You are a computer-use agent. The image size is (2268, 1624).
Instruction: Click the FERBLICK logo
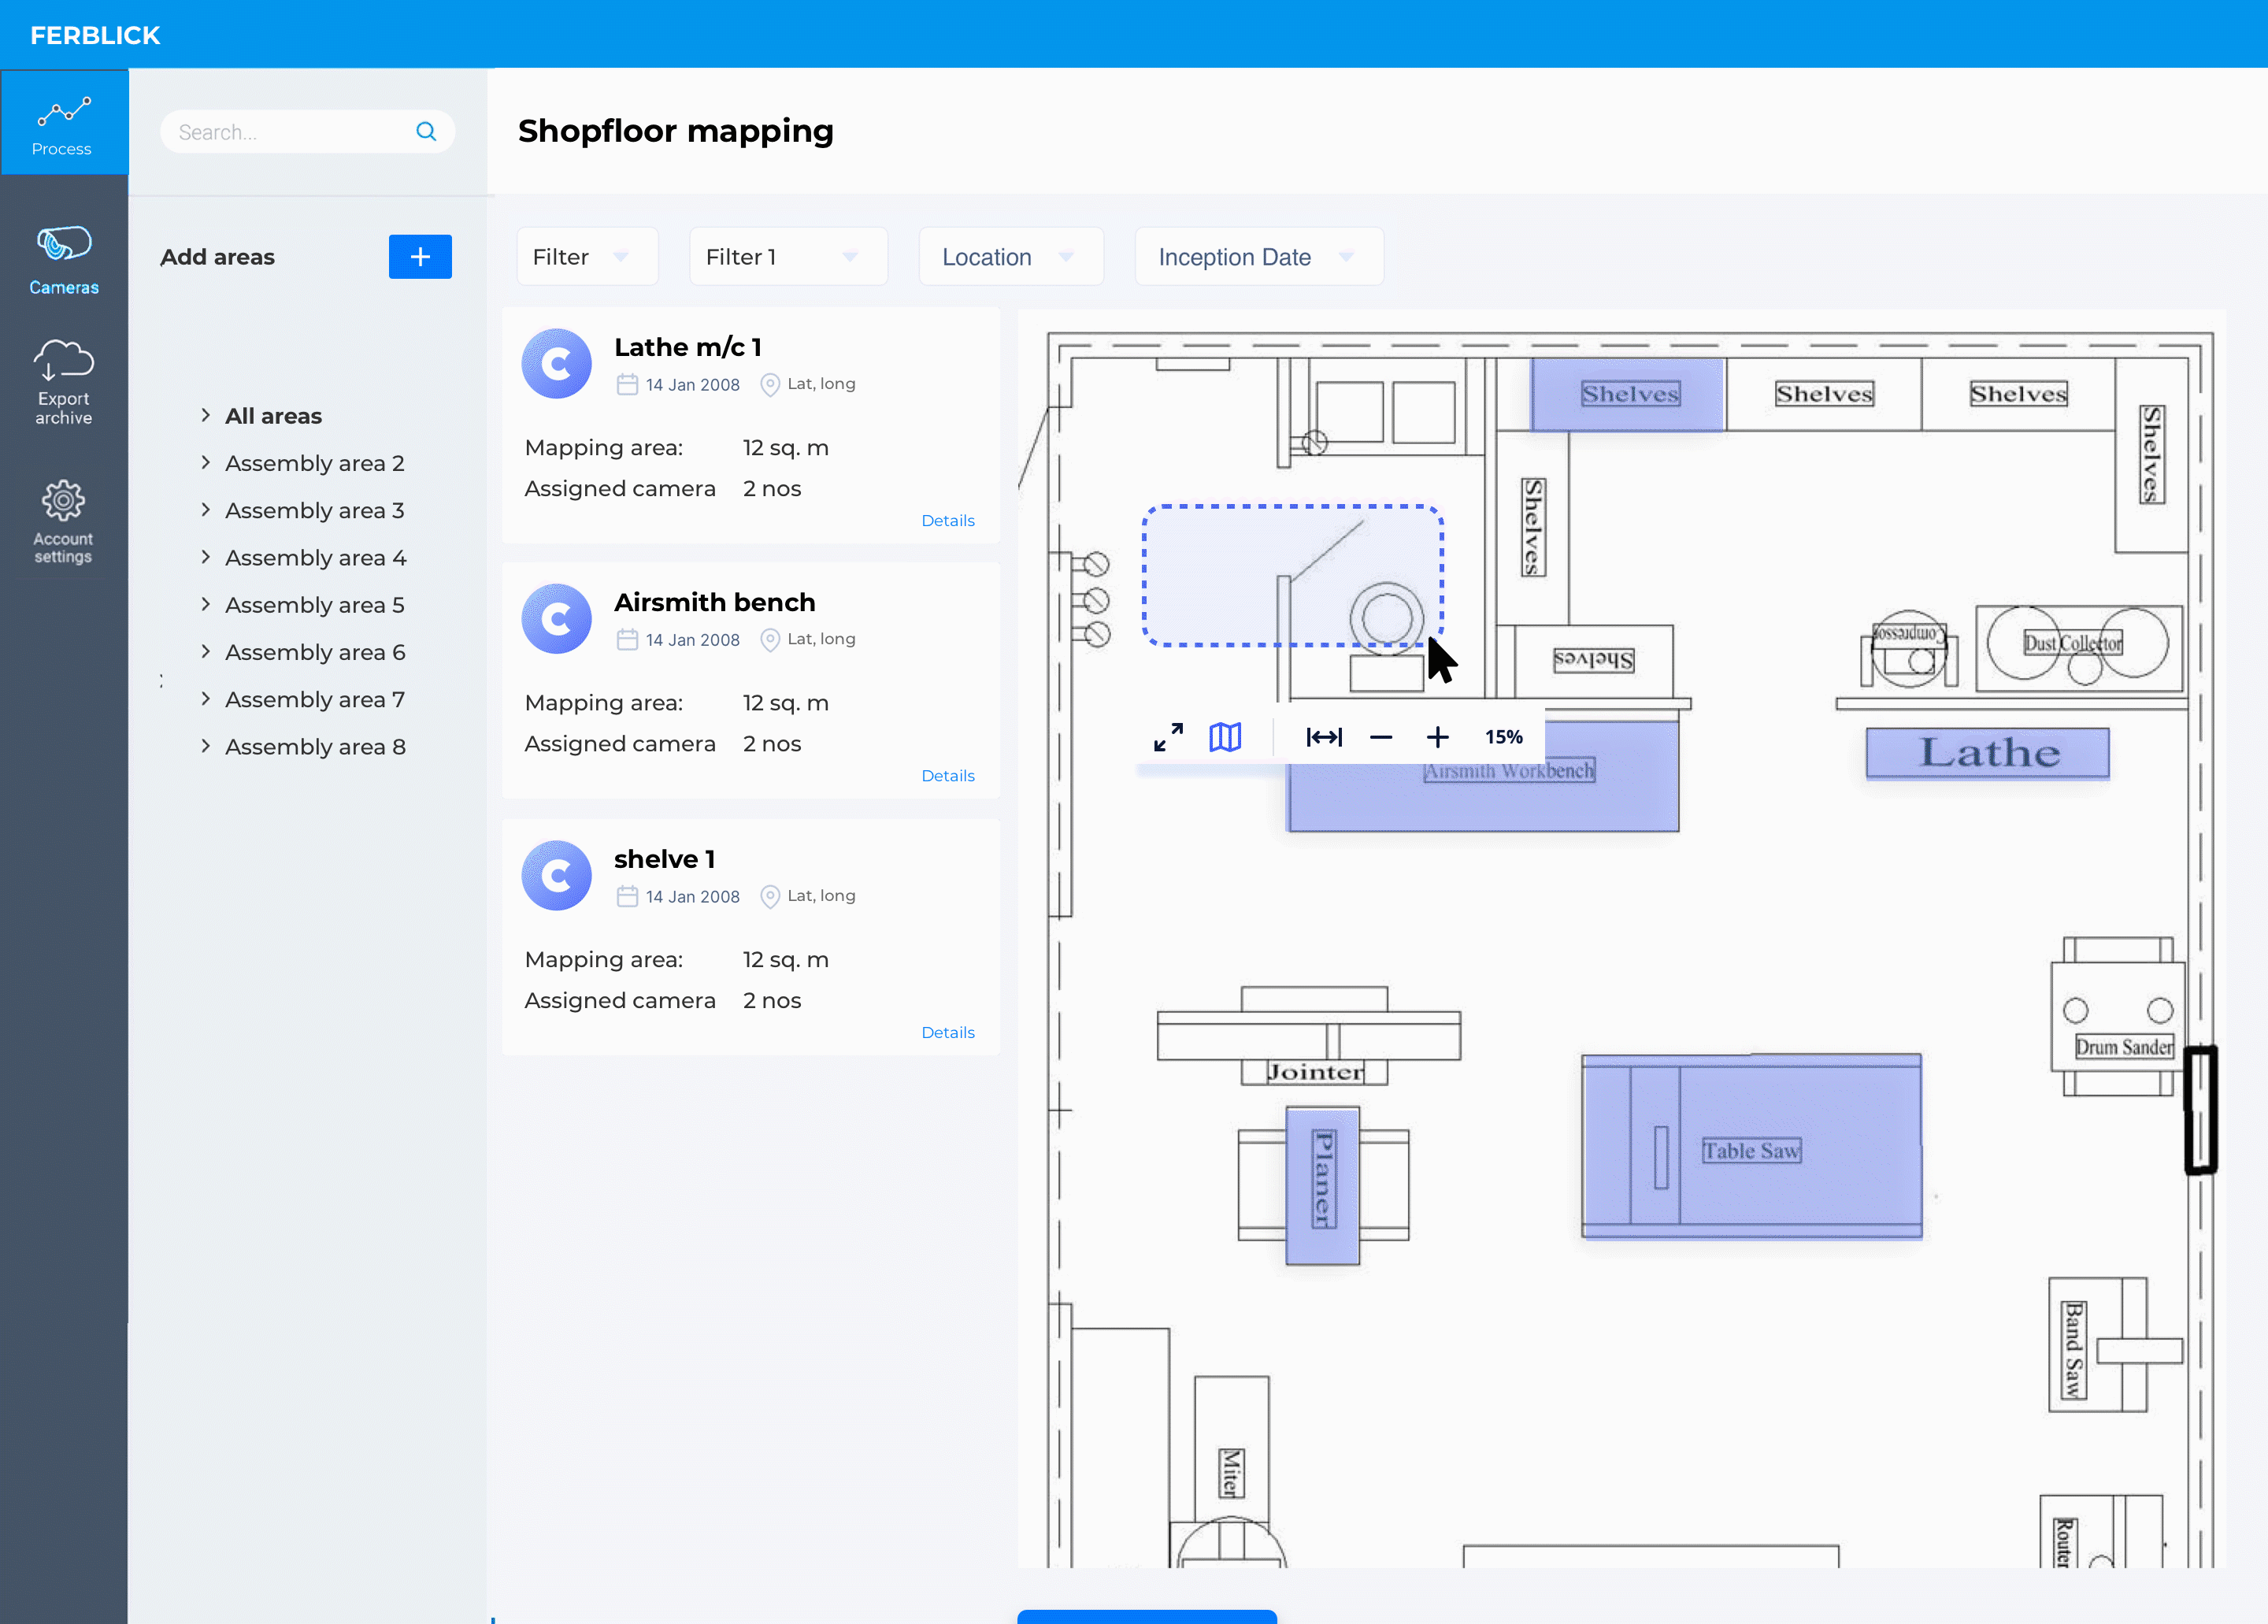coord(95,35)
